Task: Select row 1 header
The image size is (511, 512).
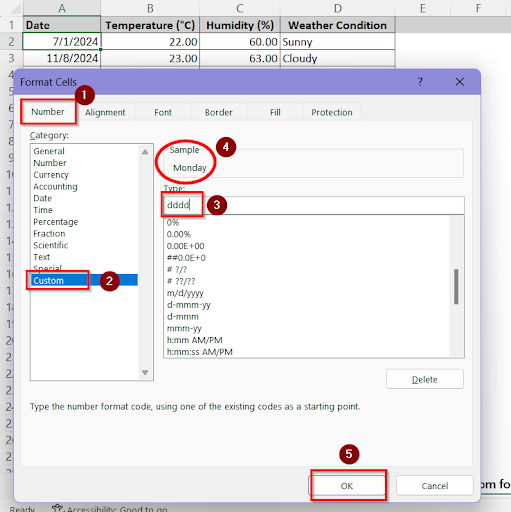Action: point(11,25)
